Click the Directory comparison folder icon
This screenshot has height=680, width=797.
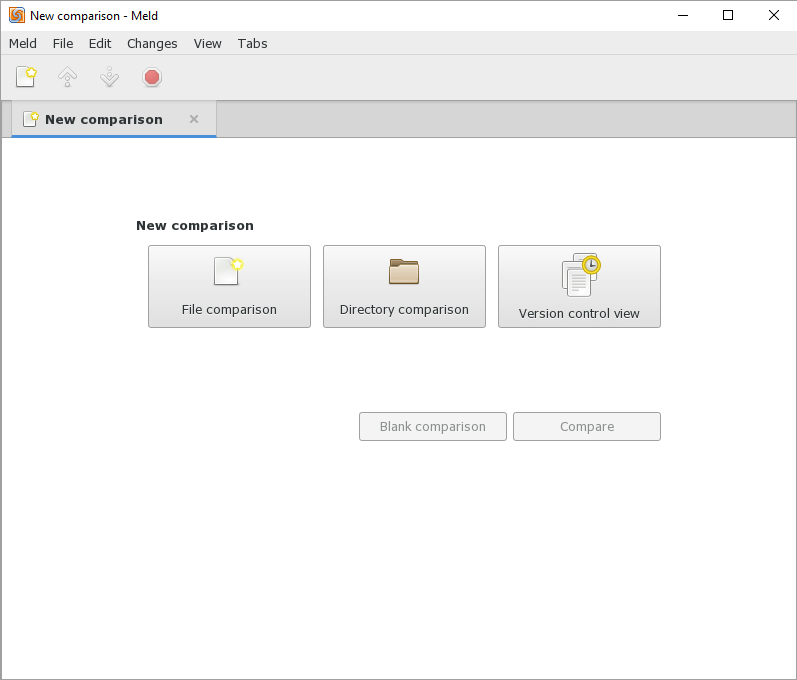404,271
